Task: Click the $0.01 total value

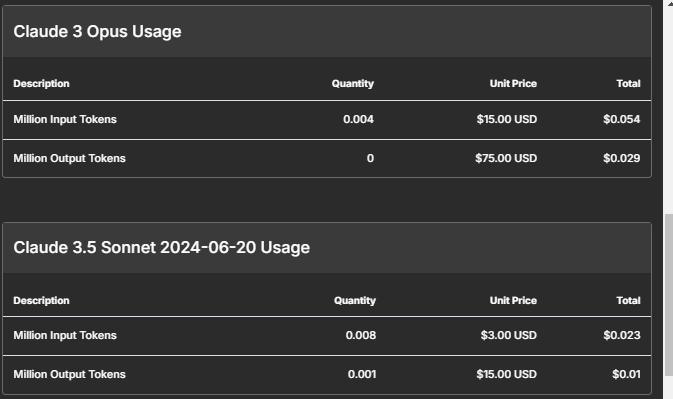Action: (626, 375)
